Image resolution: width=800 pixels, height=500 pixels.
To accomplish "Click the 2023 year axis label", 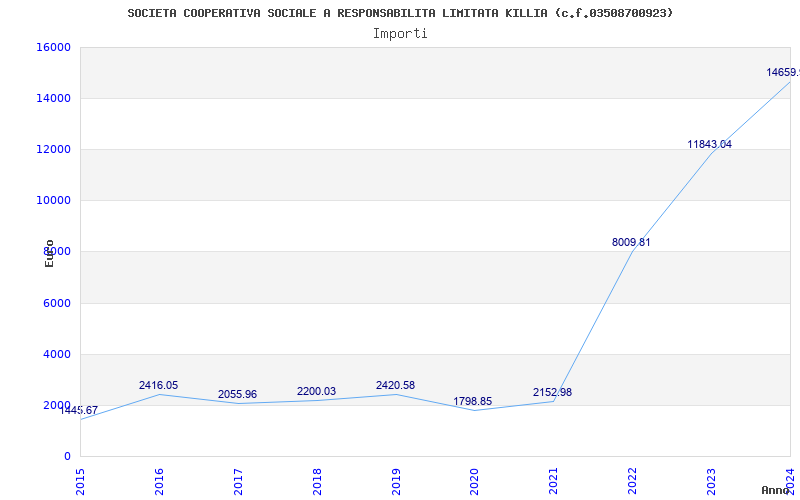I will point(711,482).
